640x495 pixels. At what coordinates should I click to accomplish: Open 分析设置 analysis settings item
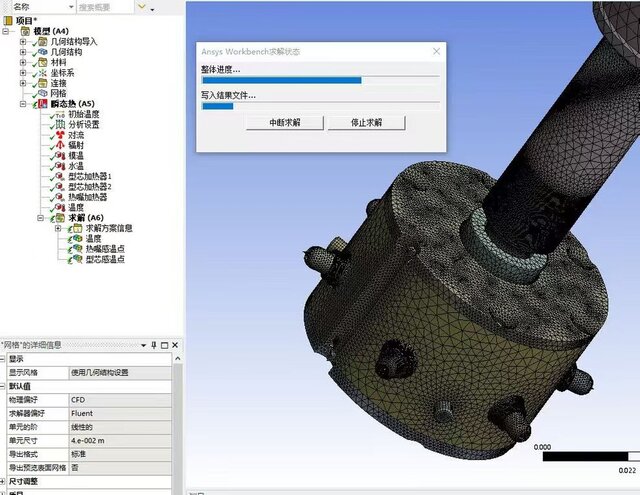pos(84,124)
